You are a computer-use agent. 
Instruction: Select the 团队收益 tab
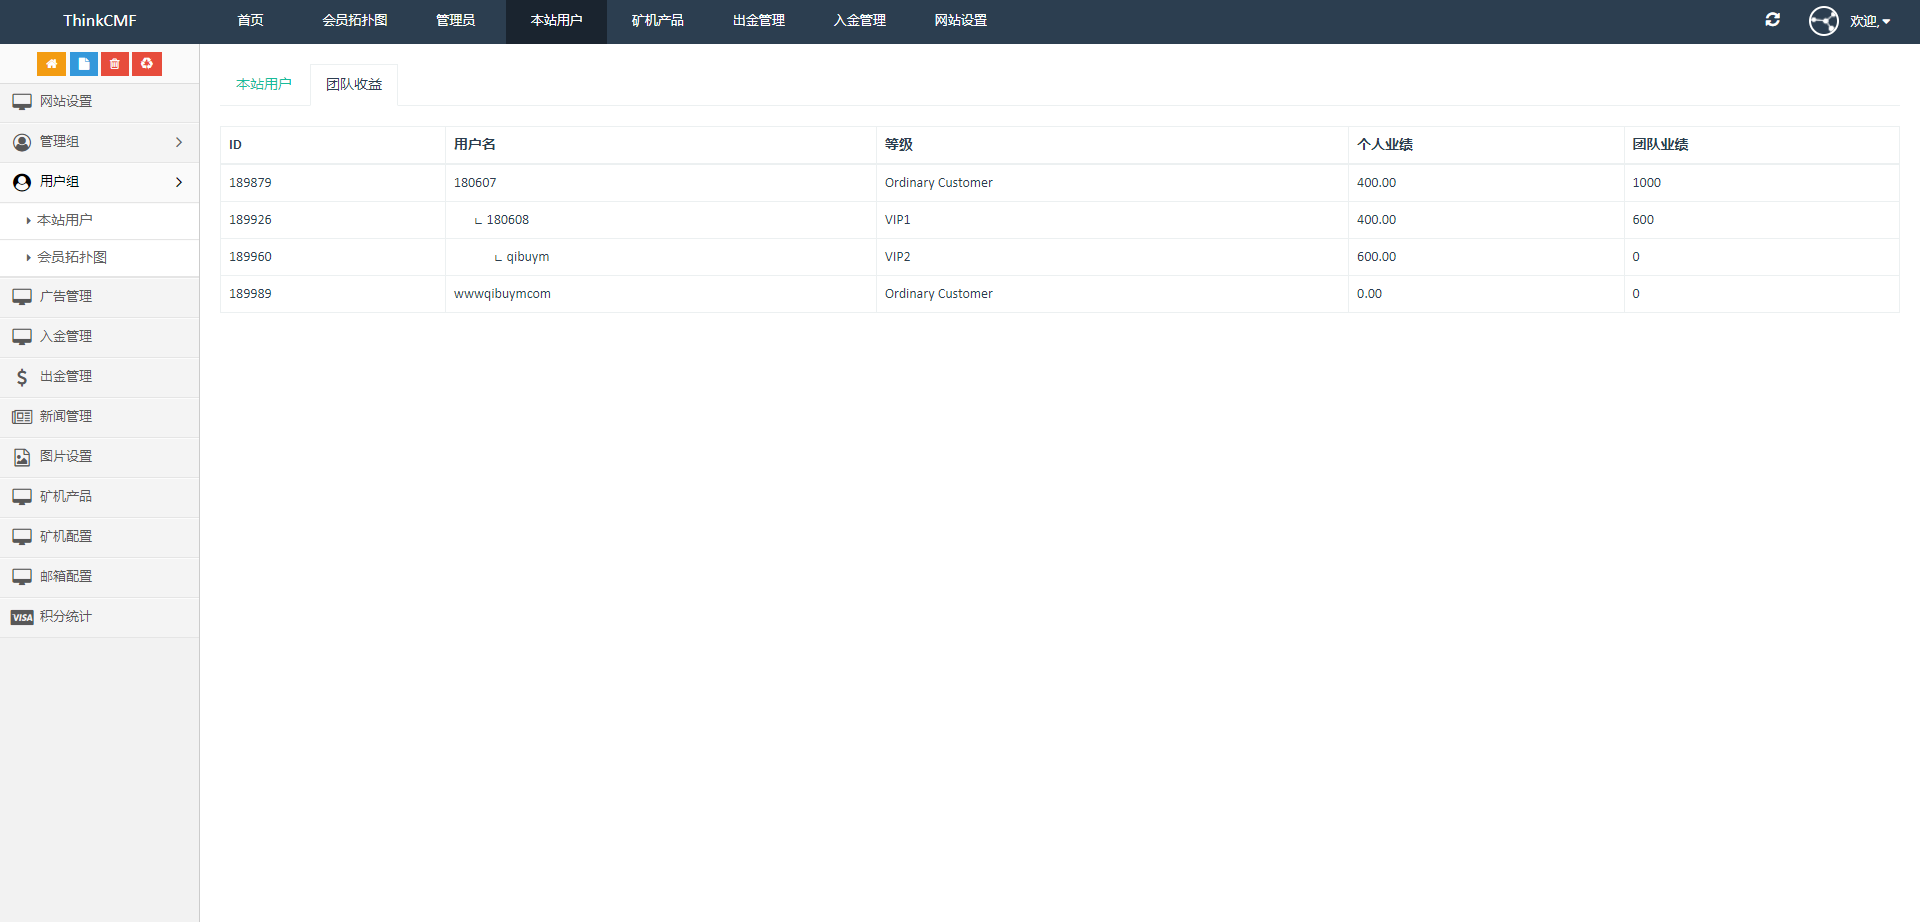tap(354, 85)
